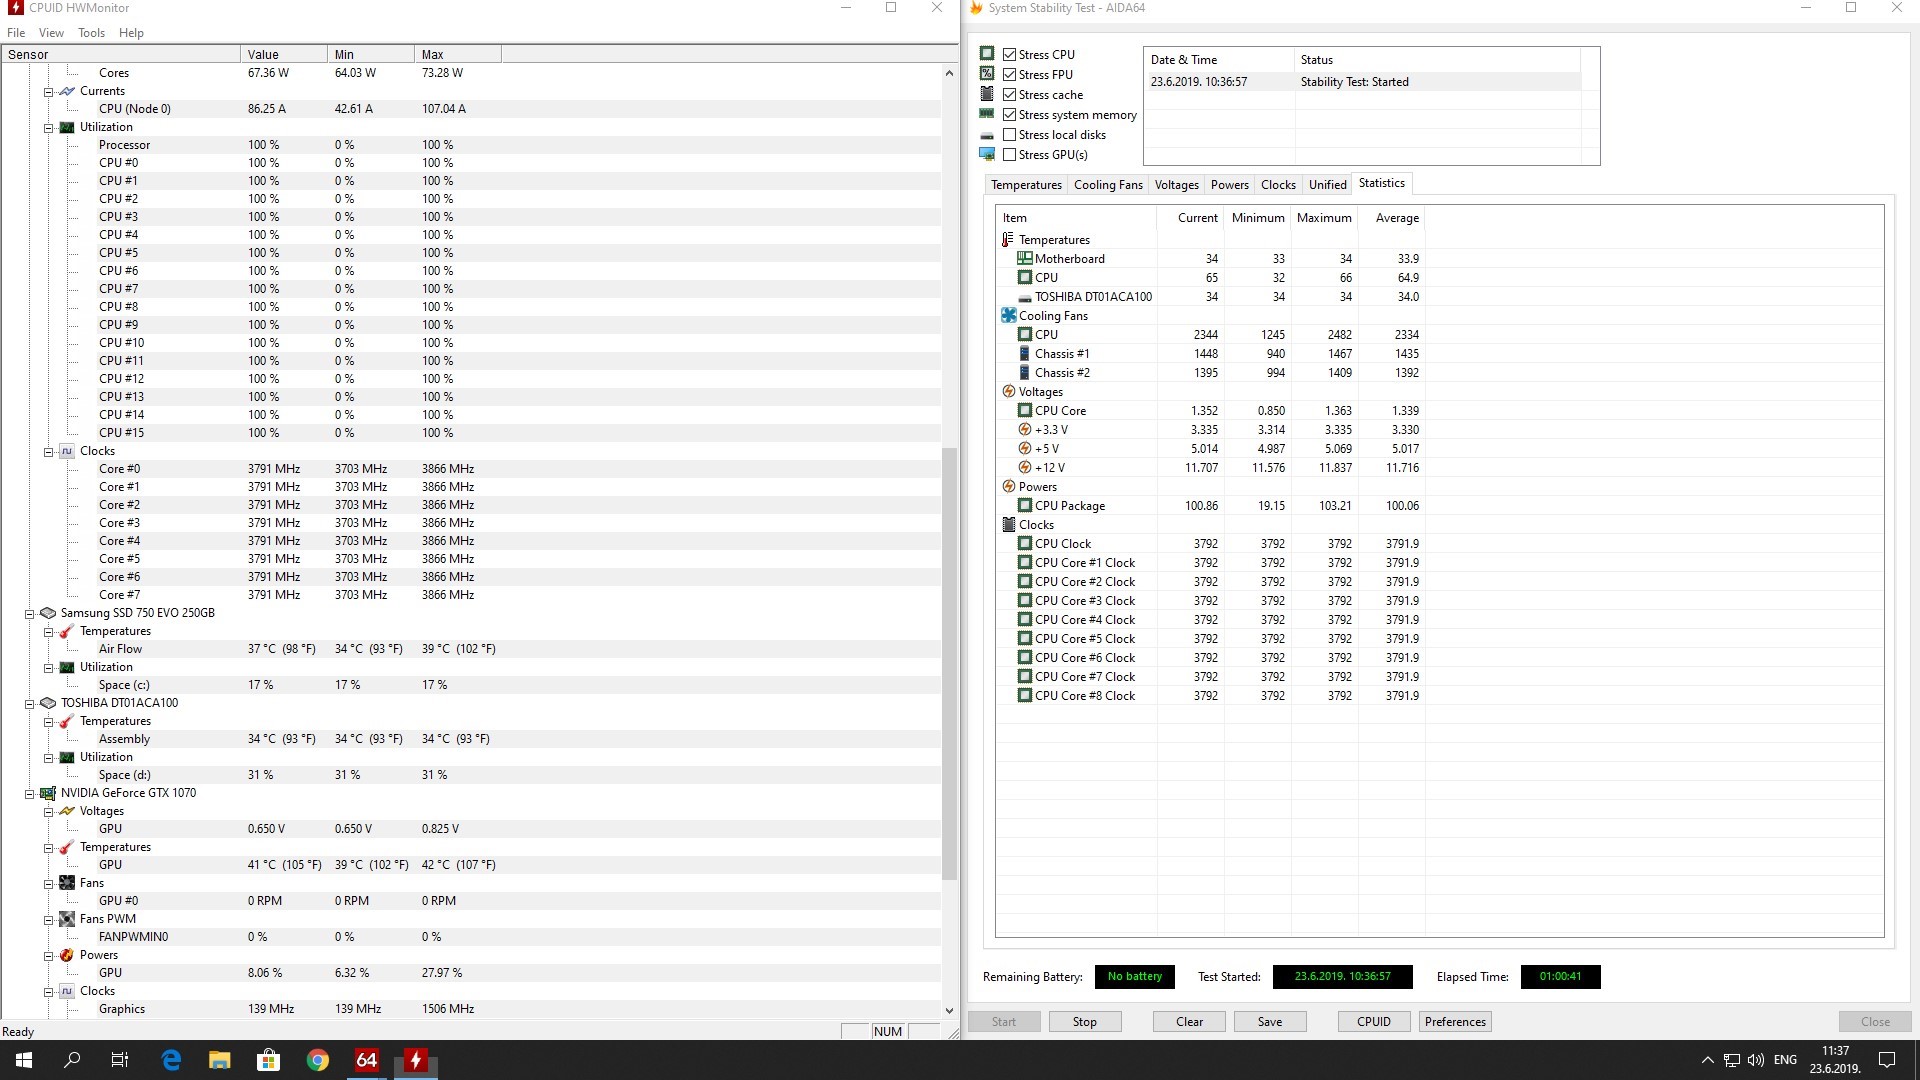
Task: Switch to HWMonitor via its taskbar icon
Action: click(x=415, y=1060)
